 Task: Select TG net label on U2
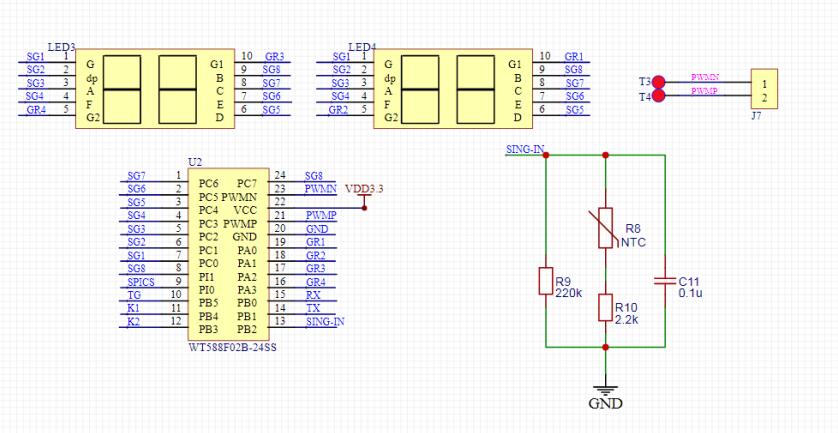(x=134, y=295)
